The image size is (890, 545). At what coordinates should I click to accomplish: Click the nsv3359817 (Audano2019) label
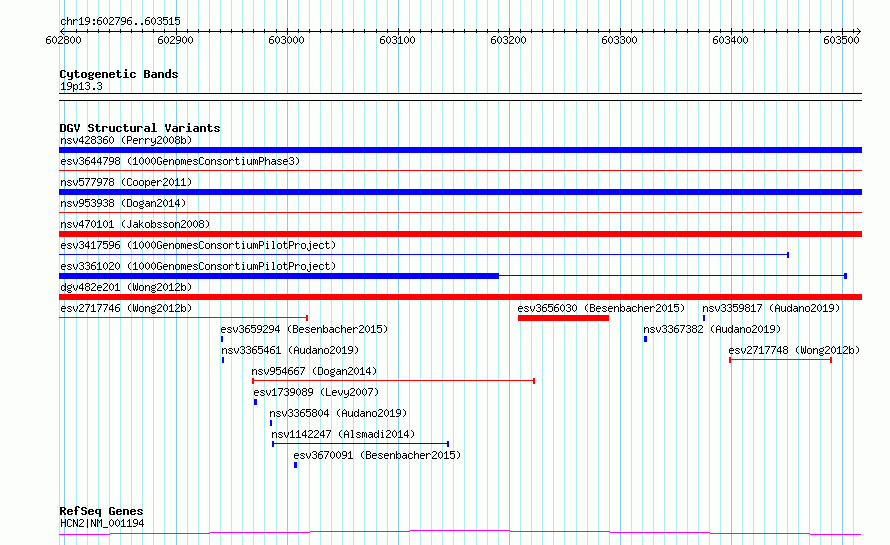[x=771, y=308]
